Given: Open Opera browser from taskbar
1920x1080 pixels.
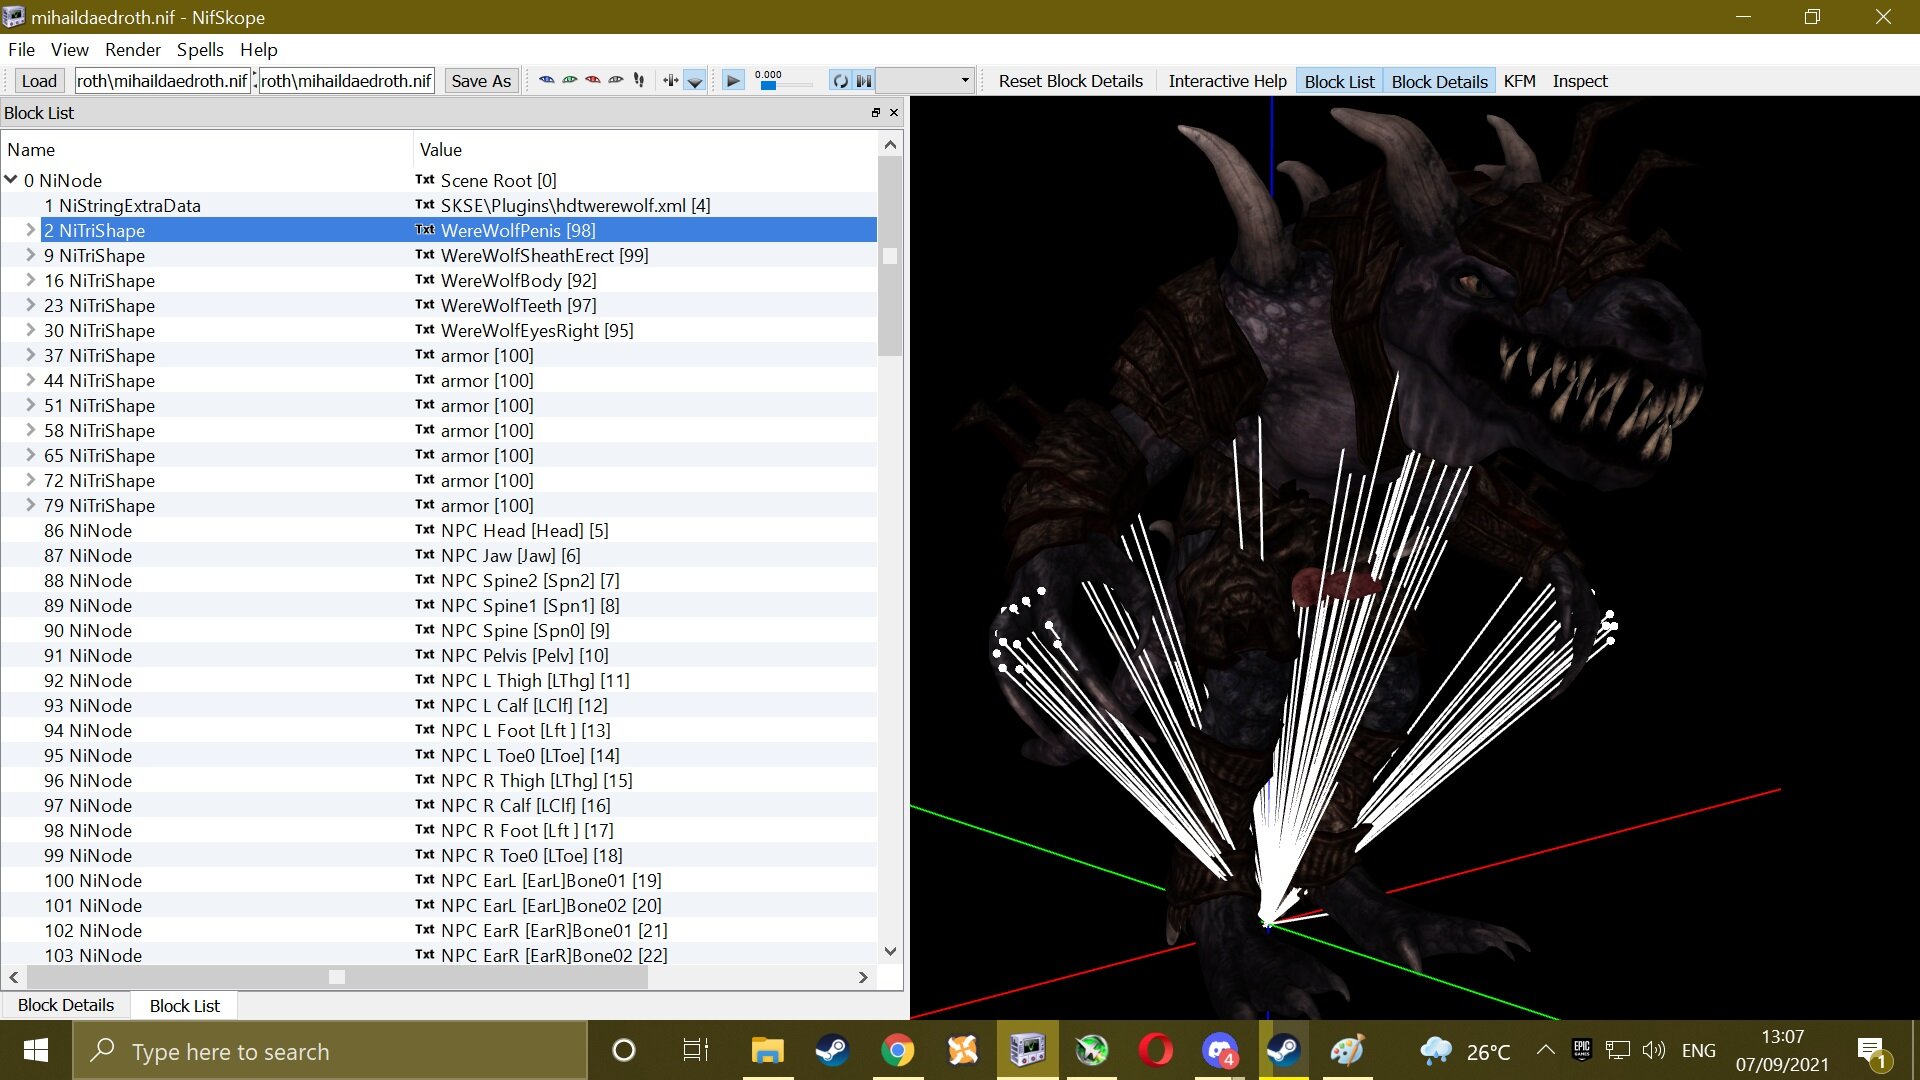Looking at the screenshot, I should 1155,1051.
